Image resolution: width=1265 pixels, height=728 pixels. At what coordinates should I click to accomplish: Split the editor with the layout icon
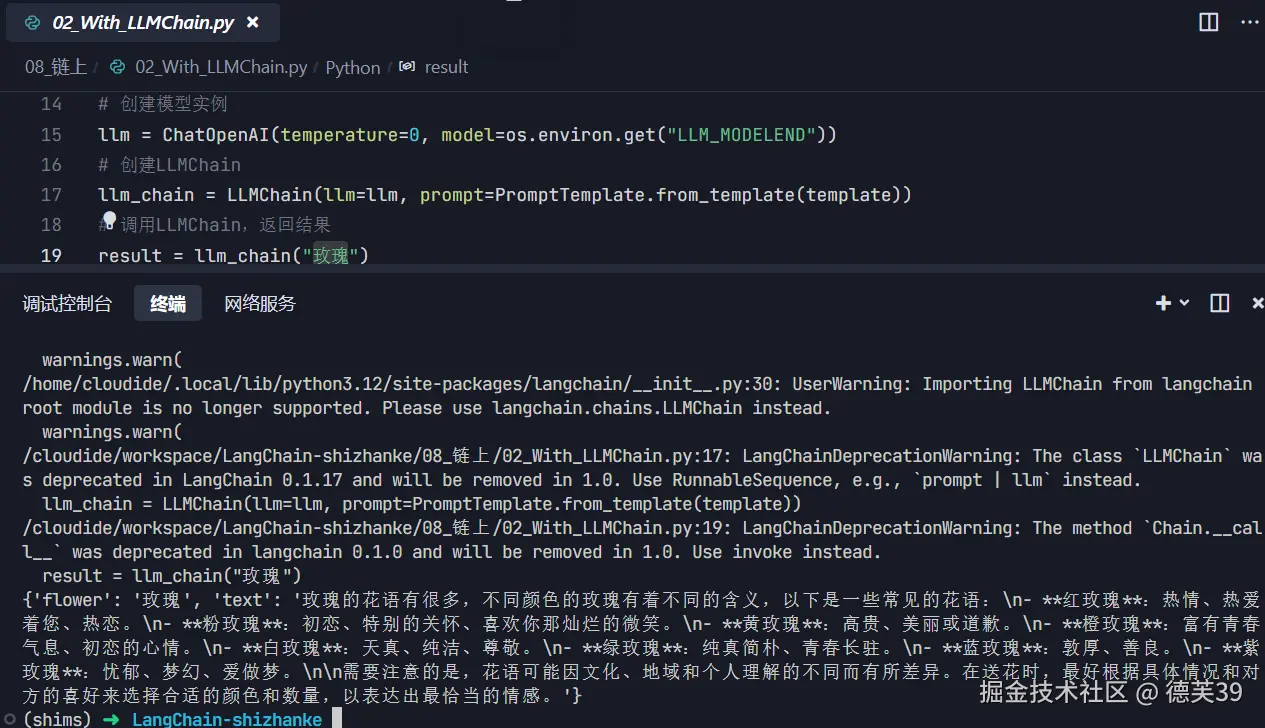pyautogui.click(x=1208, y=22)
